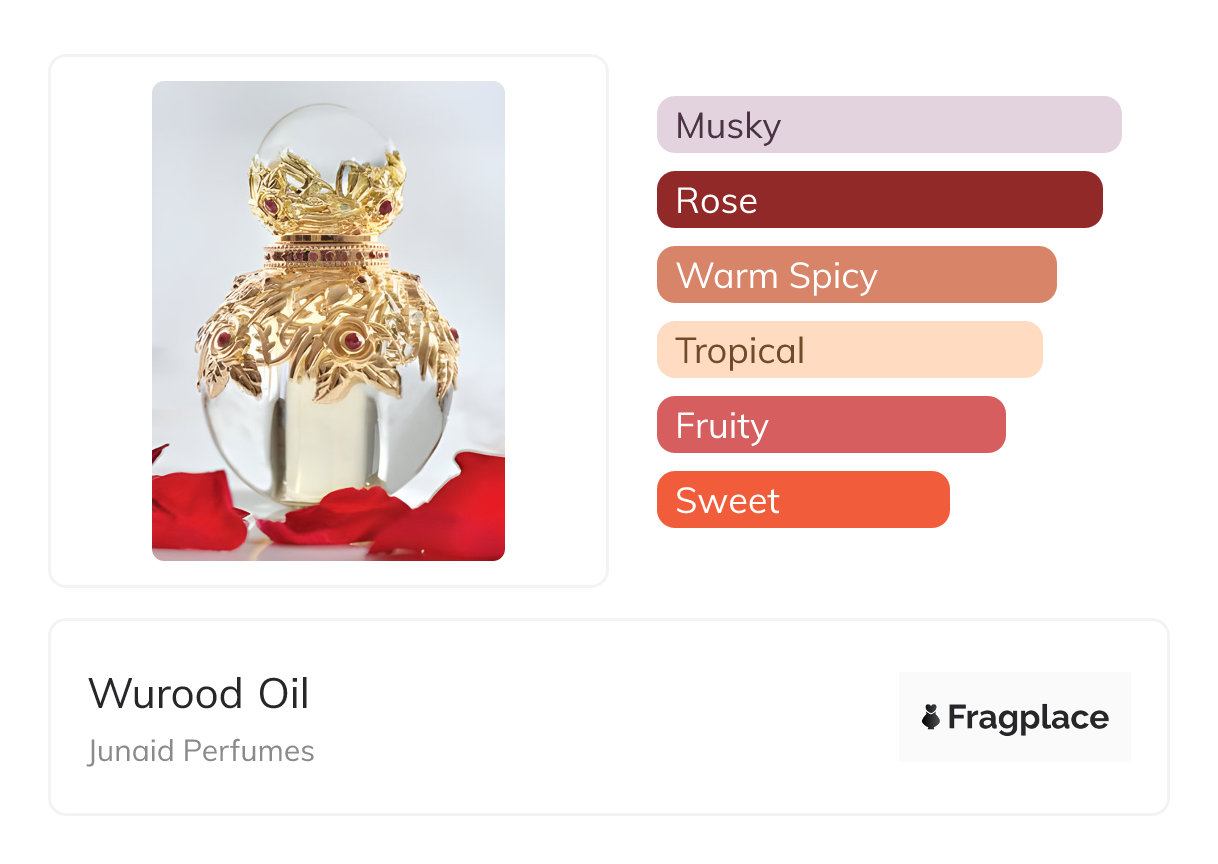Open the Wurood Oil bottle photo
Screen dimensions: 1218x864
[328, 320]
